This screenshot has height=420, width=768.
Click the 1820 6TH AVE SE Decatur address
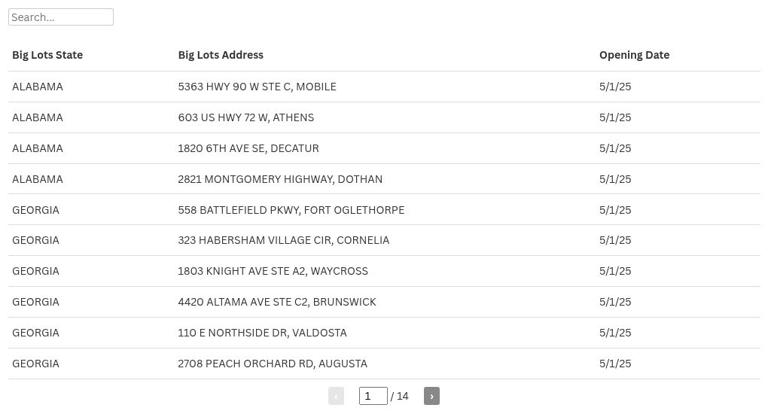(x=248, y=148)
